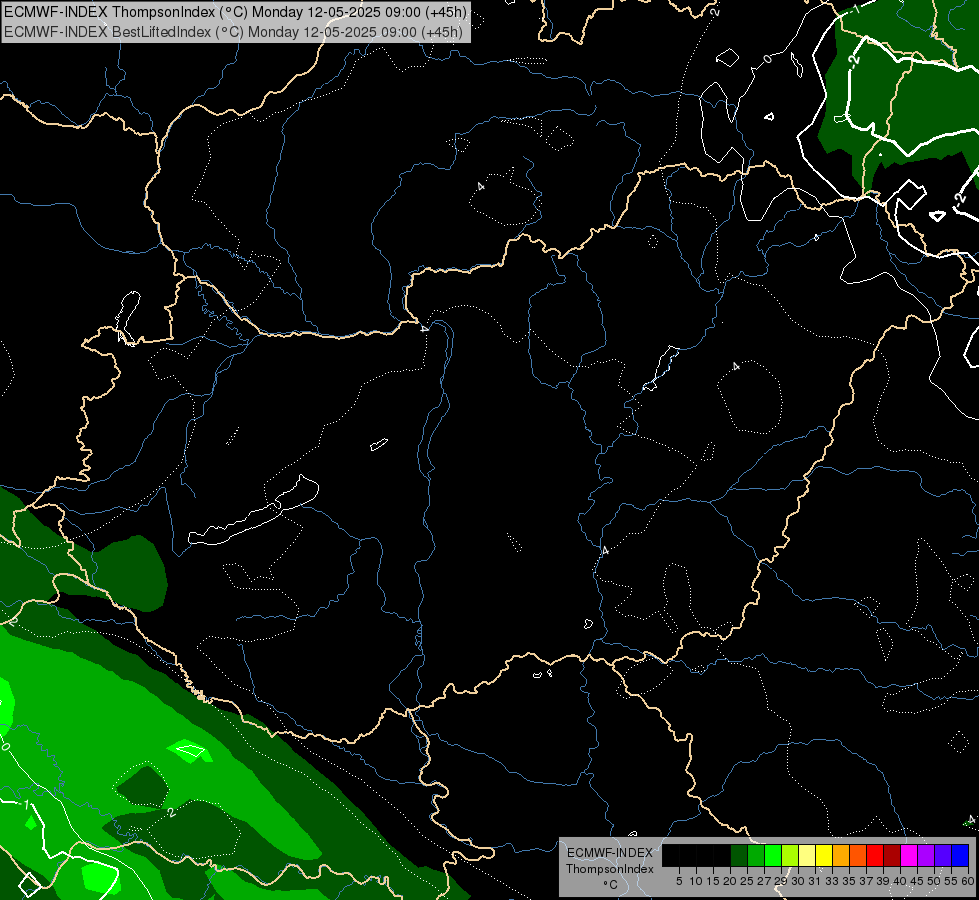Click the legend scale value 20
979x900 pixels.
coord(730,881)
